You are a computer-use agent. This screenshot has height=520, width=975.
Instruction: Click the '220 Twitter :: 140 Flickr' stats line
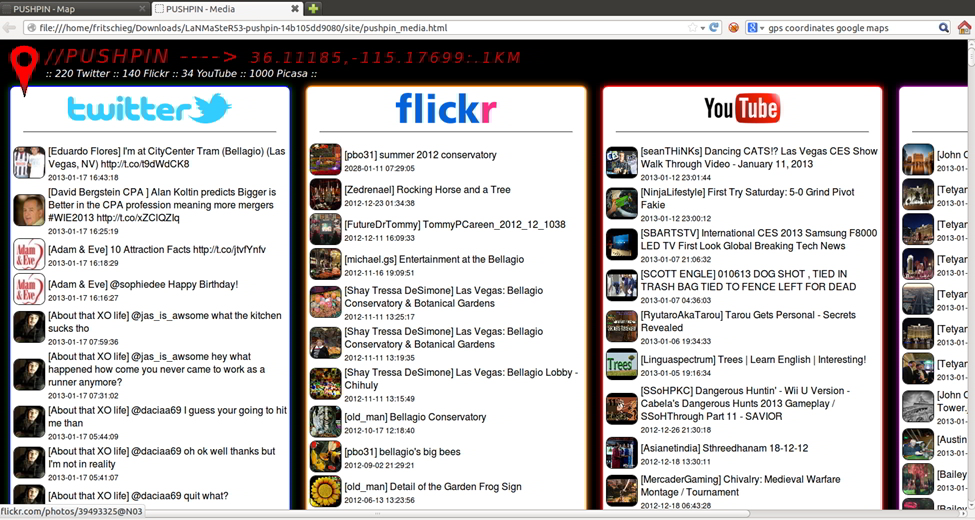[181, 73]
